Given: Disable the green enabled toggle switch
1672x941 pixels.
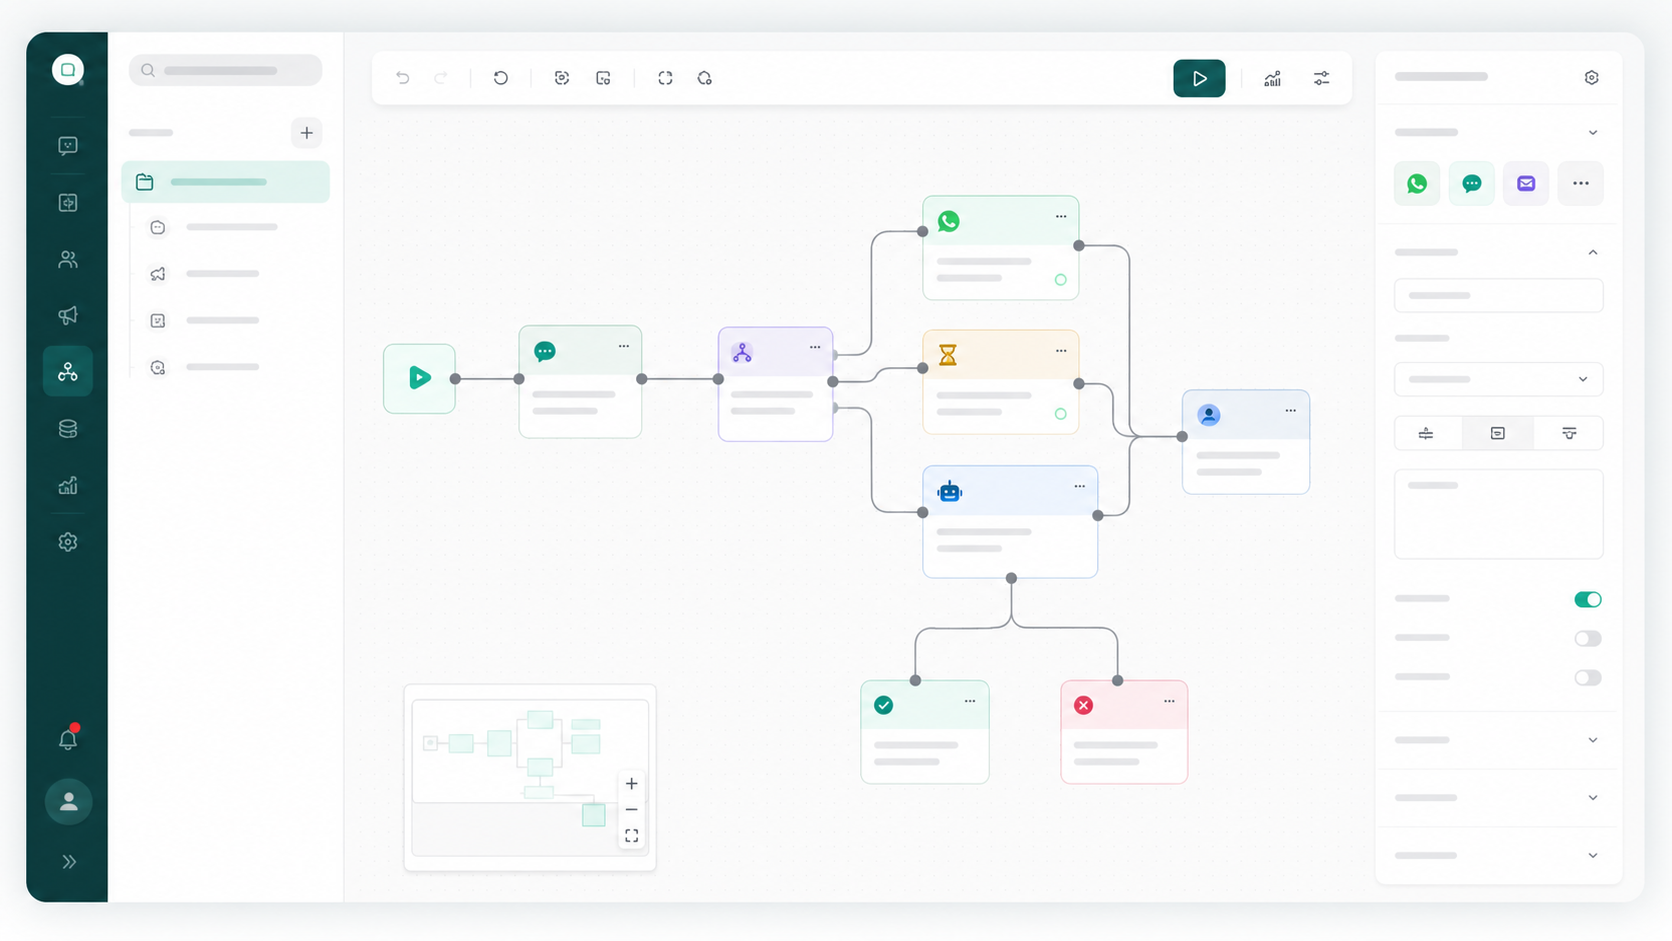Looking at the screenshot, I should pos(1588,600).
